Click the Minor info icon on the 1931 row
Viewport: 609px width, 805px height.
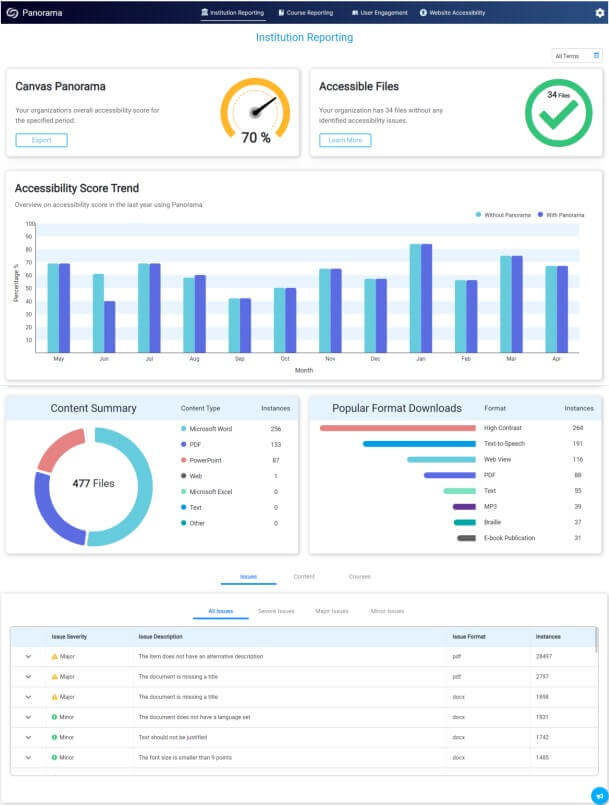tap(54, 717)
